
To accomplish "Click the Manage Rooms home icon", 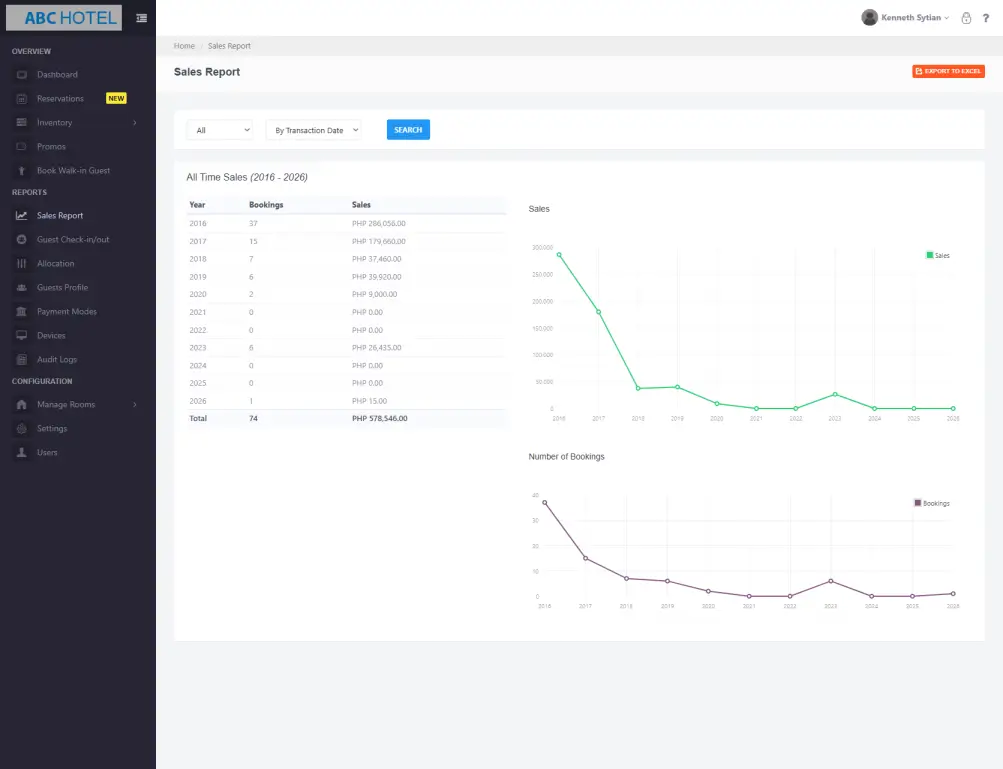I will tap(22, 404).
